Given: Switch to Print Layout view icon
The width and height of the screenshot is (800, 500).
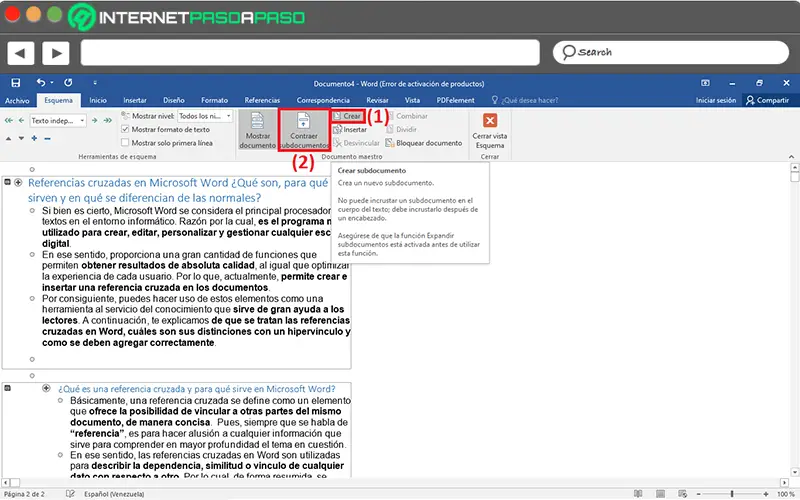Looking at the screenshot, I should [x=660, y=493].
